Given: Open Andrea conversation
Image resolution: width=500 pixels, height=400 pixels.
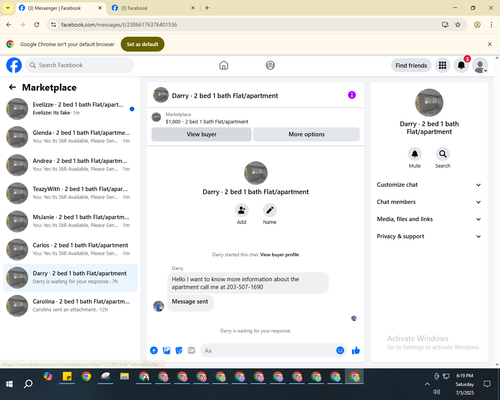Looking at the screenshot, I should (x=70, y=165).
